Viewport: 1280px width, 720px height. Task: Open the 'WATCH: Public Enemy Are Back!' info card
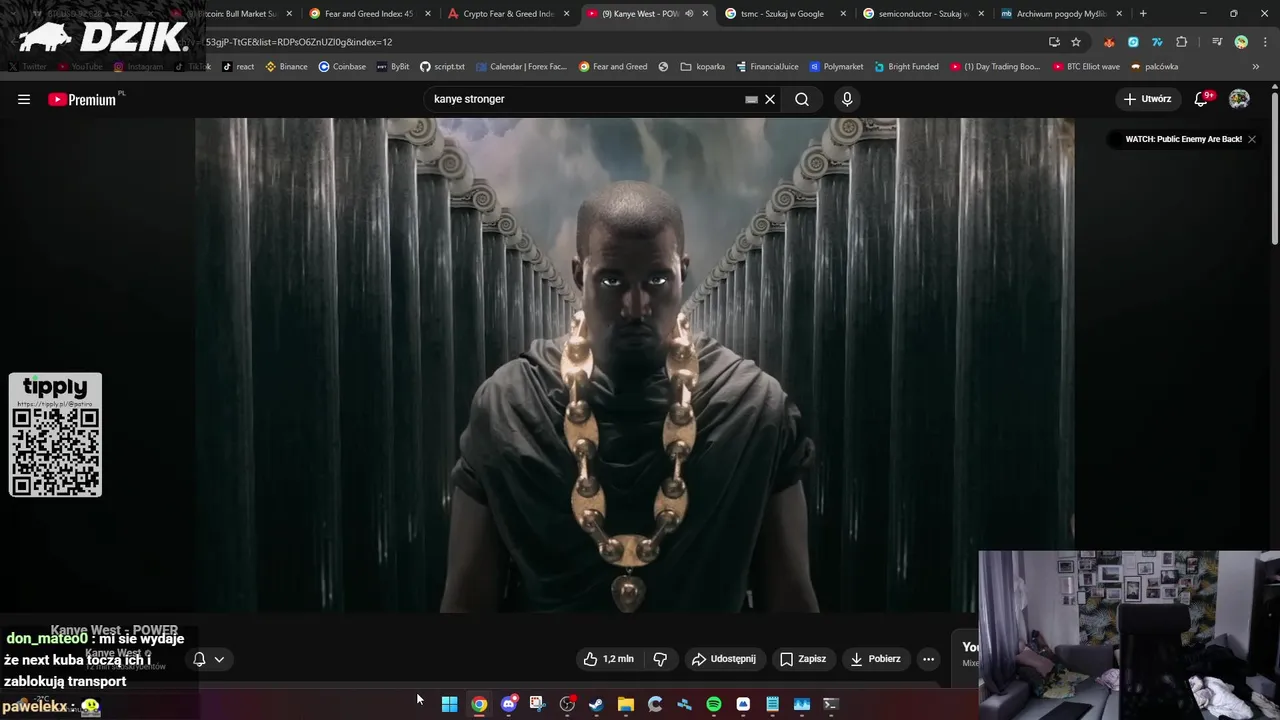[x=1183, y=139]
